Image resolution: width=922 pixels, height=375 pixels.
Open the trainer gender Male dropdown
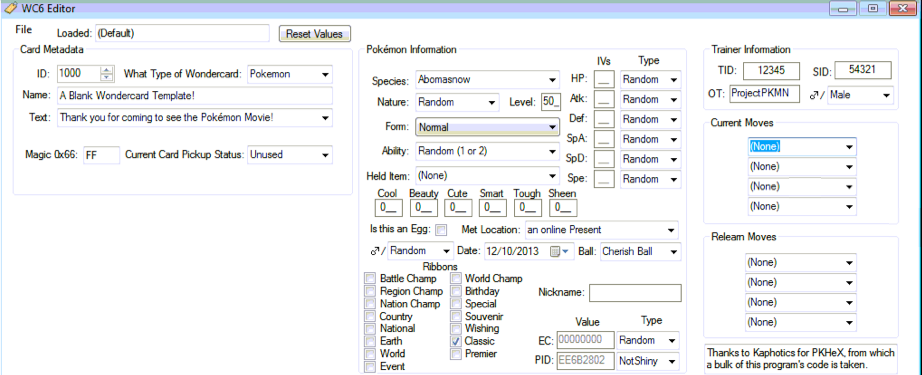click(860, 95)
